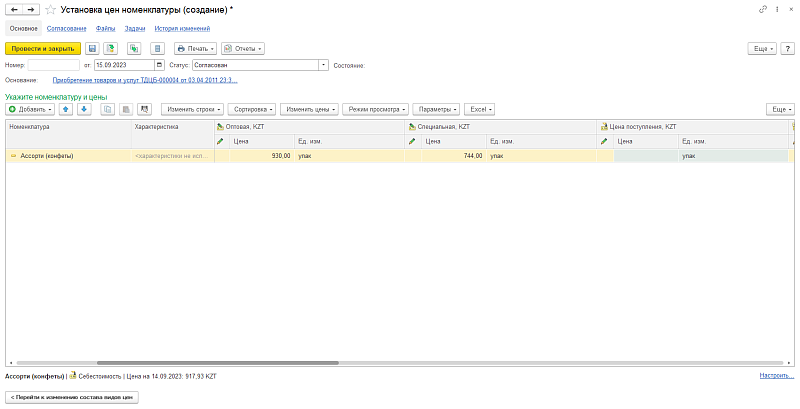The width and height of the screenshot is (800, 409).
Task: Open help with question mark button
Action: (788, 48)
